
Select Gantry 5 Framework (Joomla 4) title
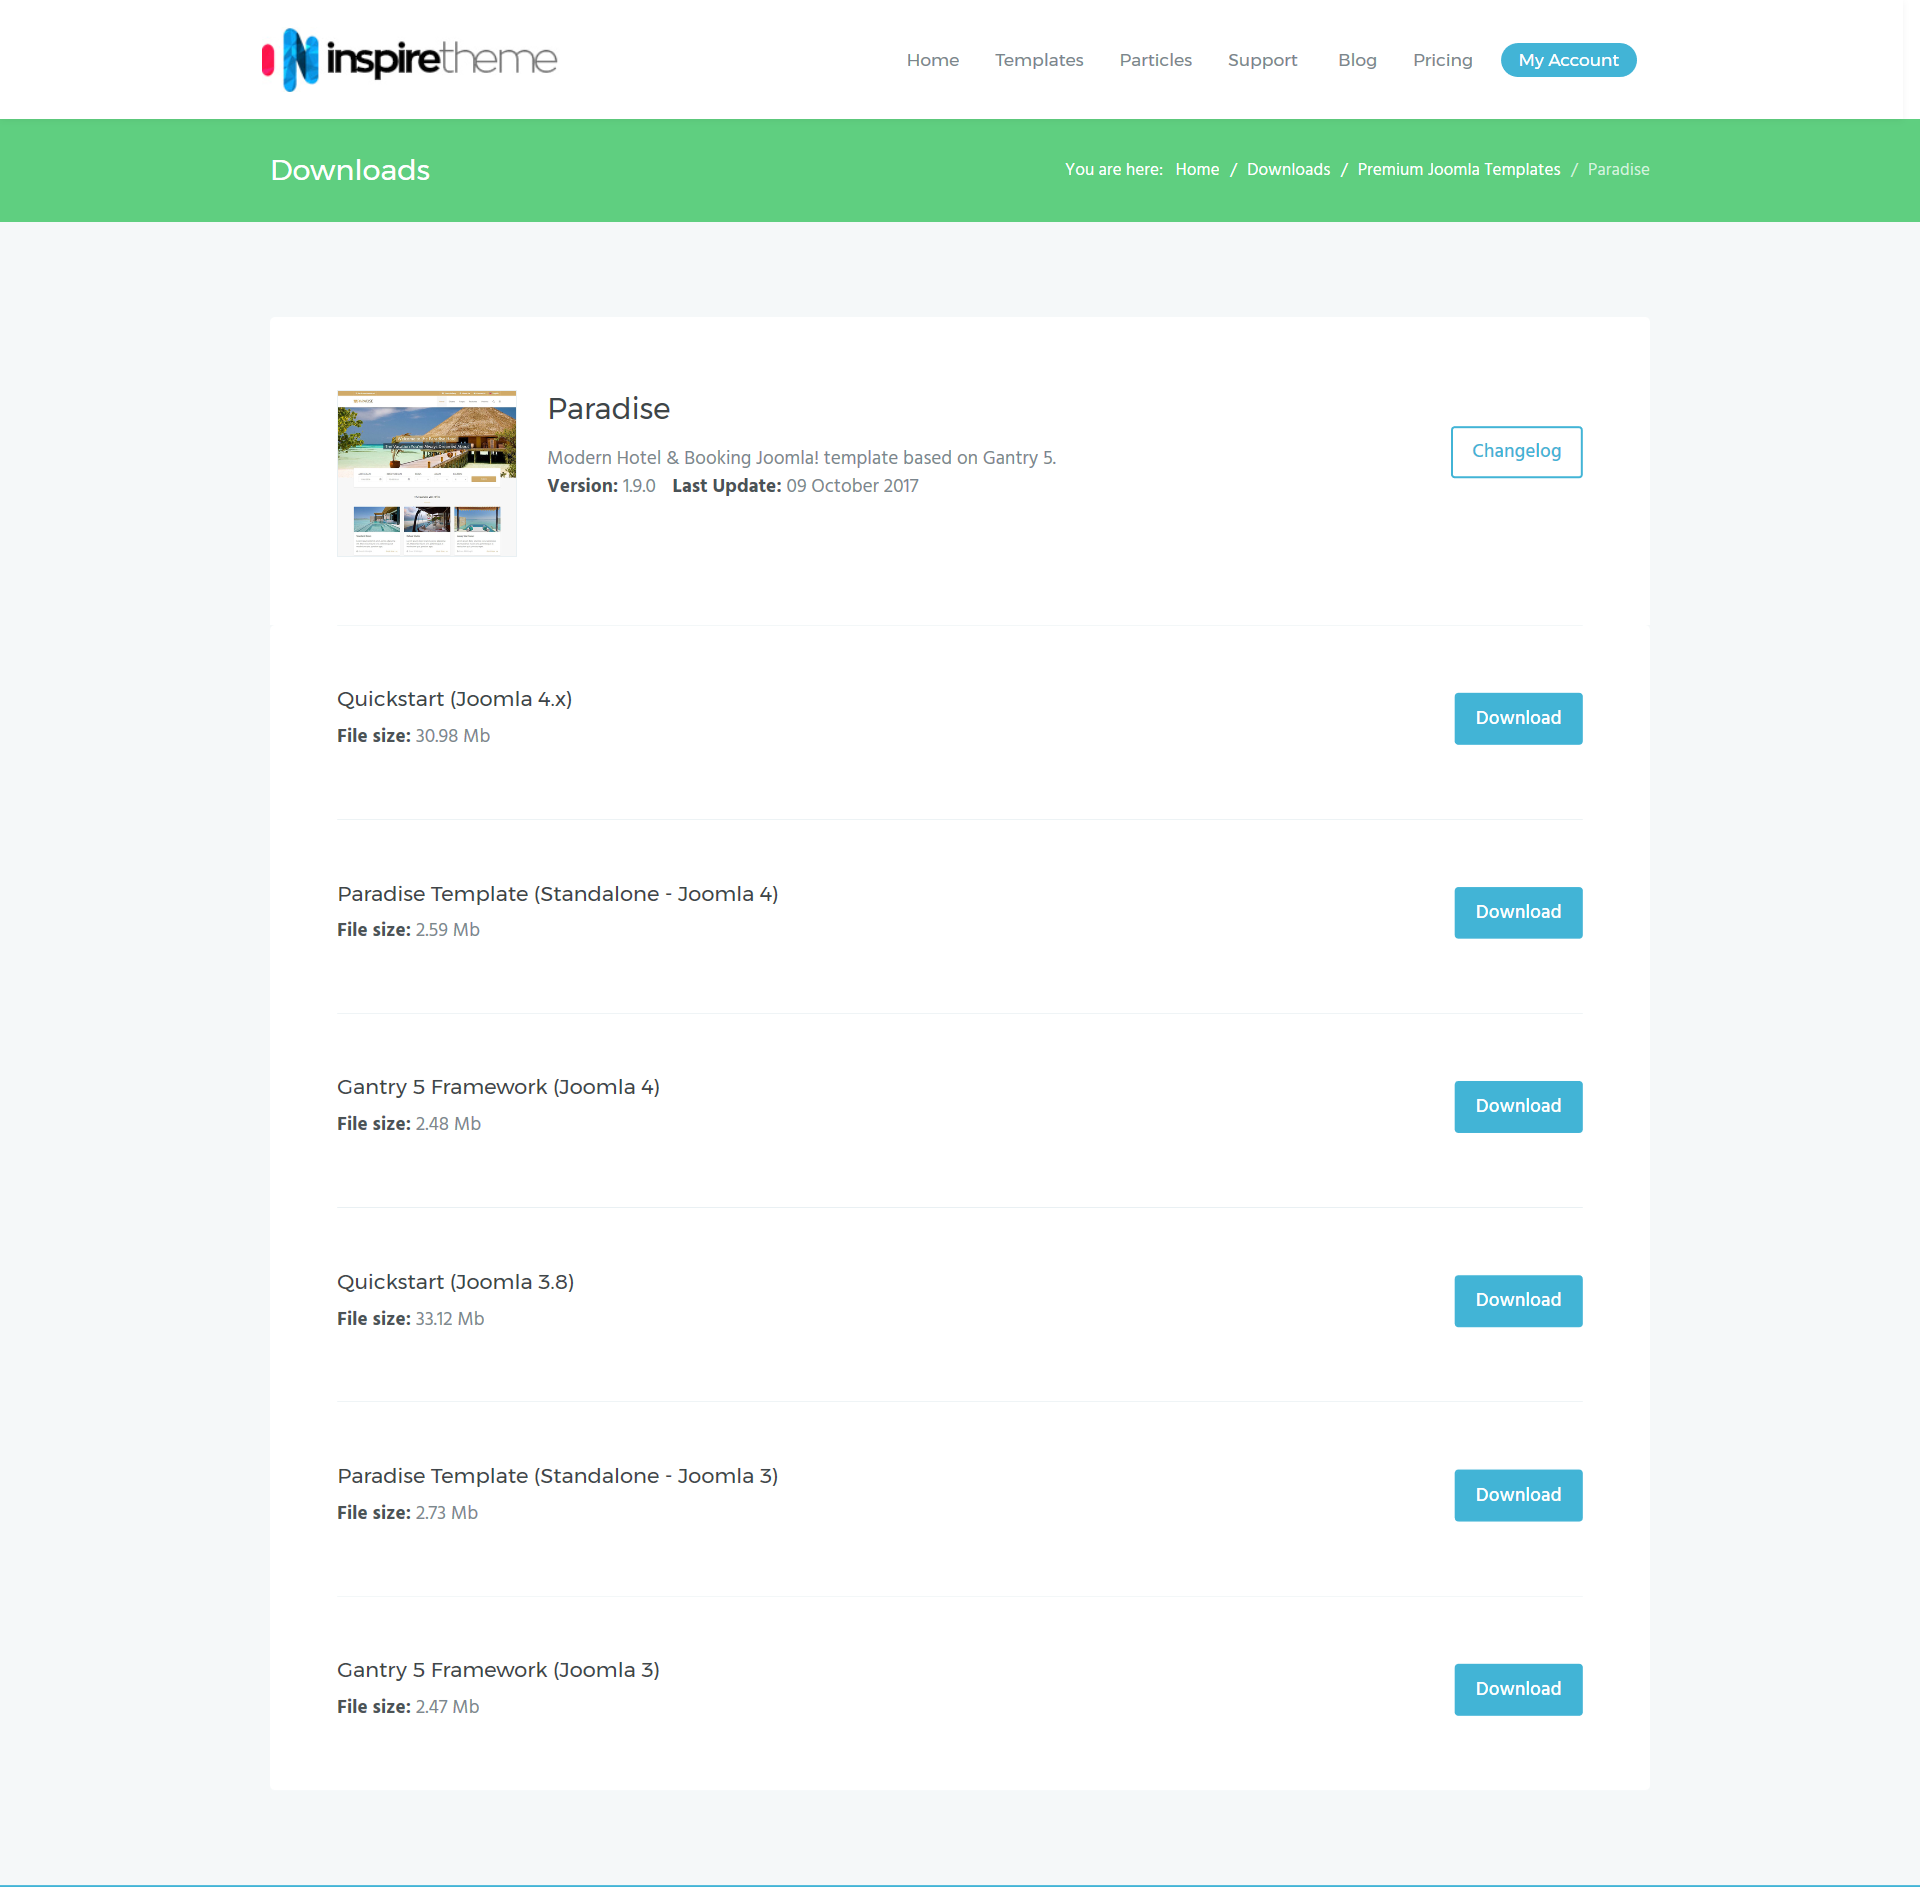coord(498,1087)
